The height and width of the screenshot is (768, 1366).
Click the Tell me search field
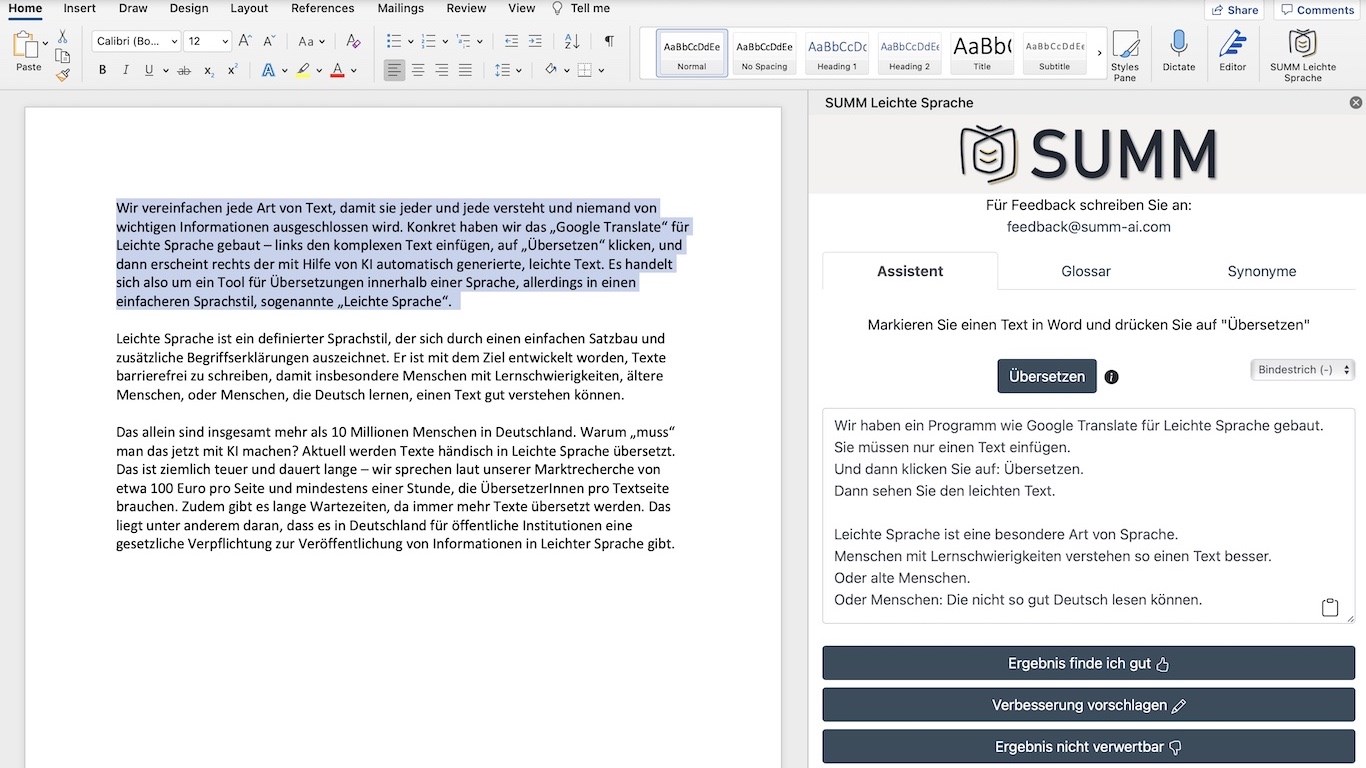click(x=581, y=8)
